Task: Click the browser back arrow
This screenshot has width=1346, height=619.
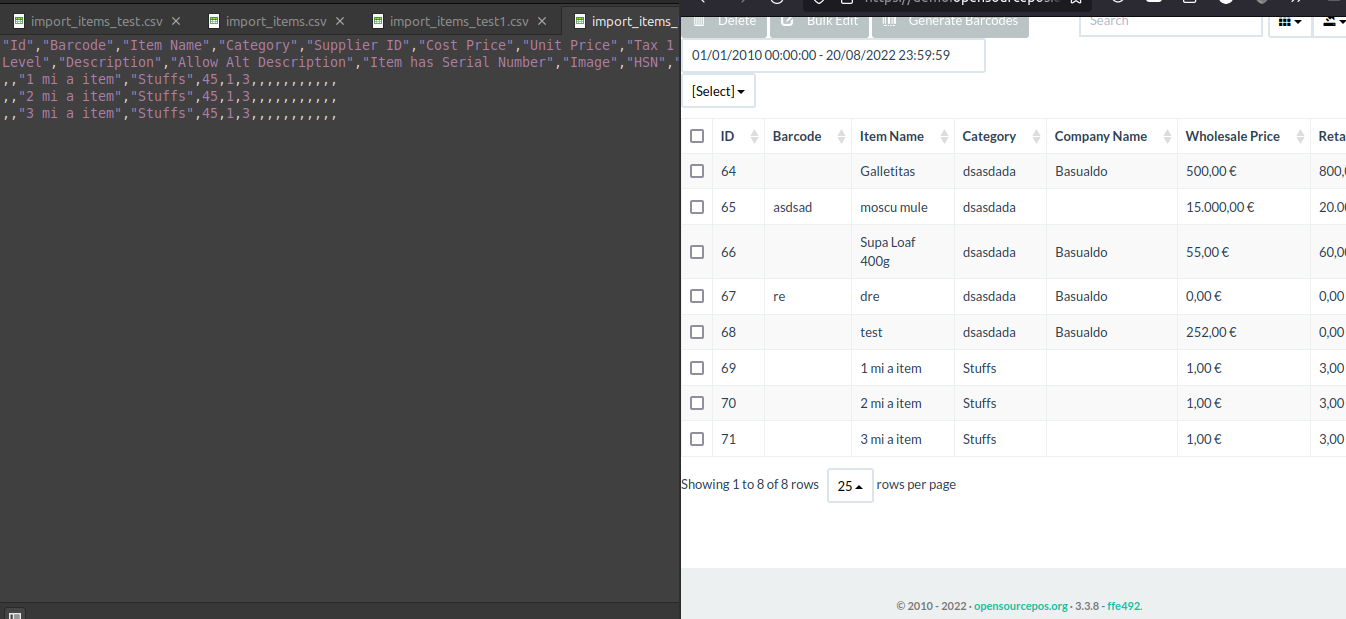Action: (705, 3)
